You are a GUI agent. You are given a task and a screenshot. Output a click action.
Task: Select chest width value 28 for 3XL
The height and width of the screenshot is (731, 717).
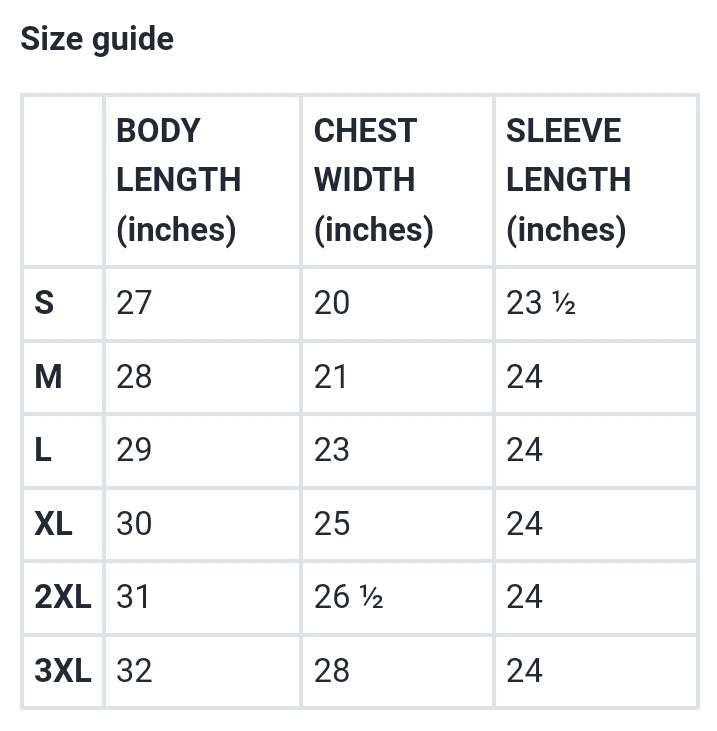(x=332, y=671)
